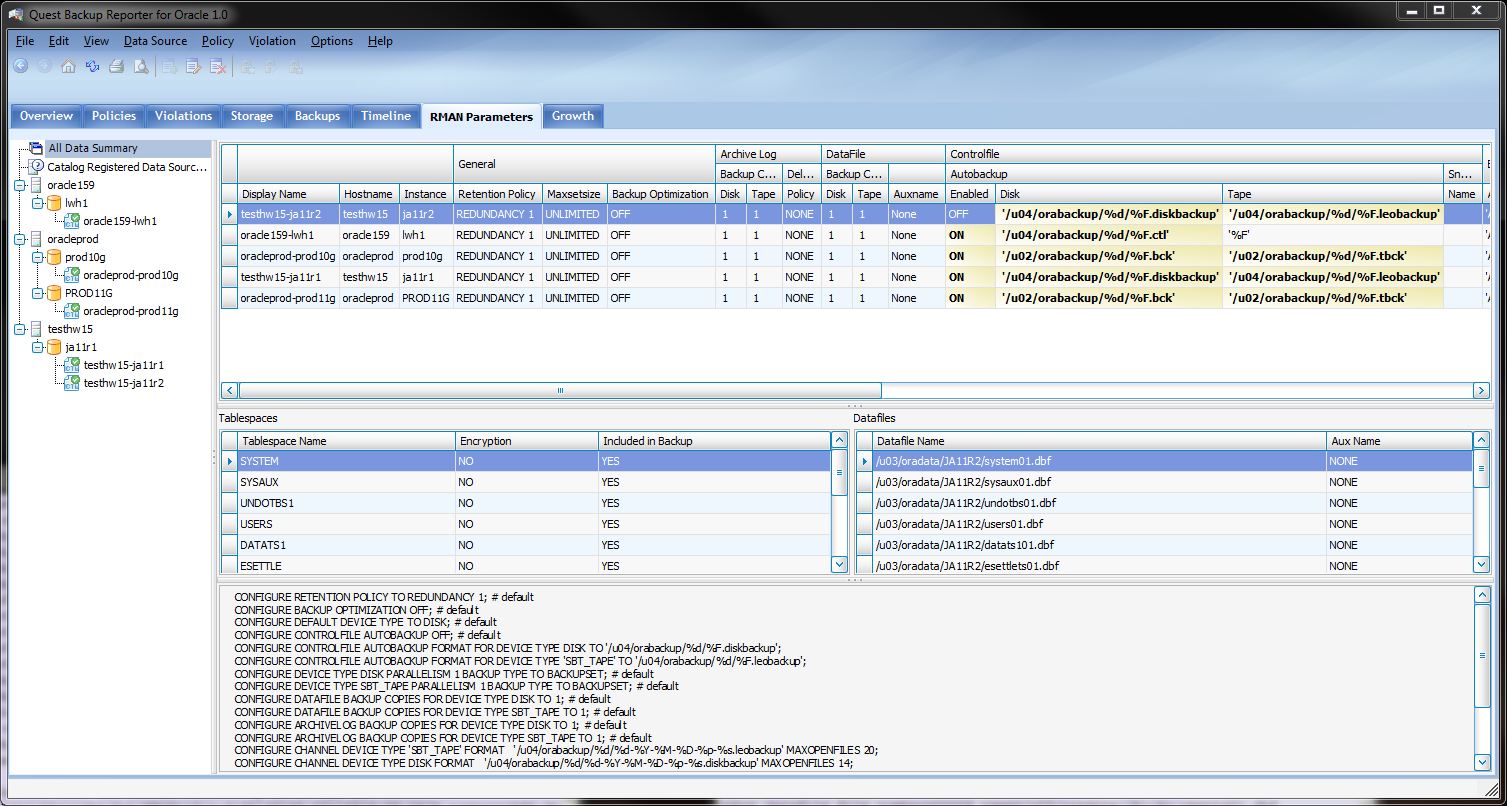Click the Edit item pencil toolbar icon
Image resolution: width=1507 pixels, height=806 pixels.
tap(194, 67)
